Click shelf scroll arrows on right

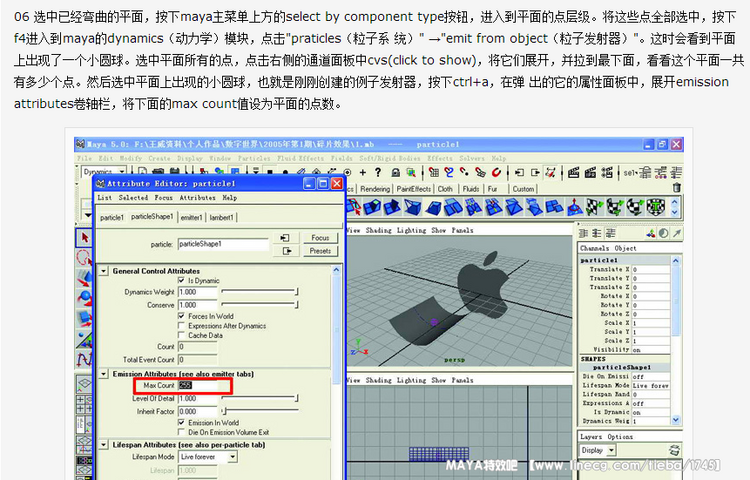(x=675, y=207)
